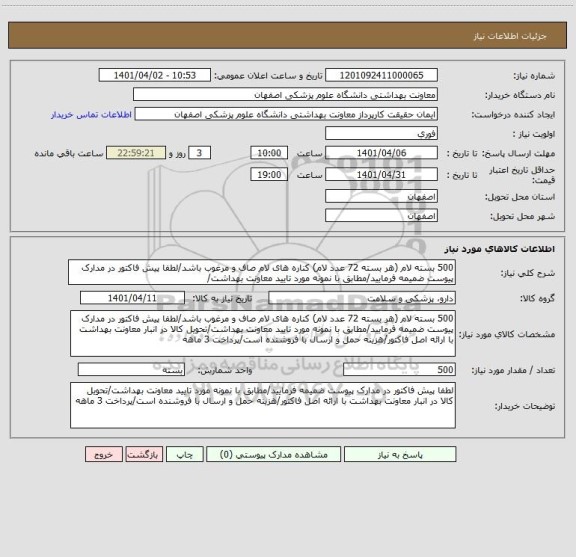Click the price validity date 1401/04/31
Screen dimensions: 576x557
[x=381, y=175]
